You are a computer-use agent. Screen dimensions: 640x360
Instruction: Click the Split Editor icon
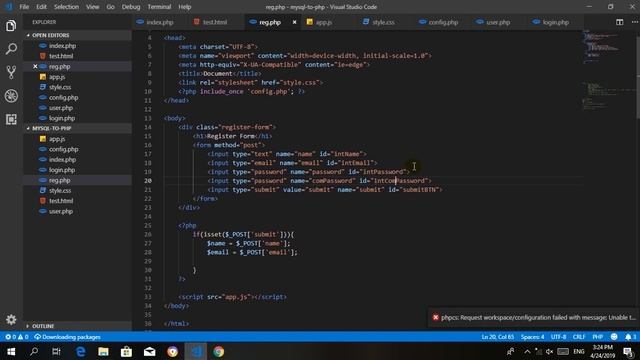pyautogui.click(x=619, y=22)
